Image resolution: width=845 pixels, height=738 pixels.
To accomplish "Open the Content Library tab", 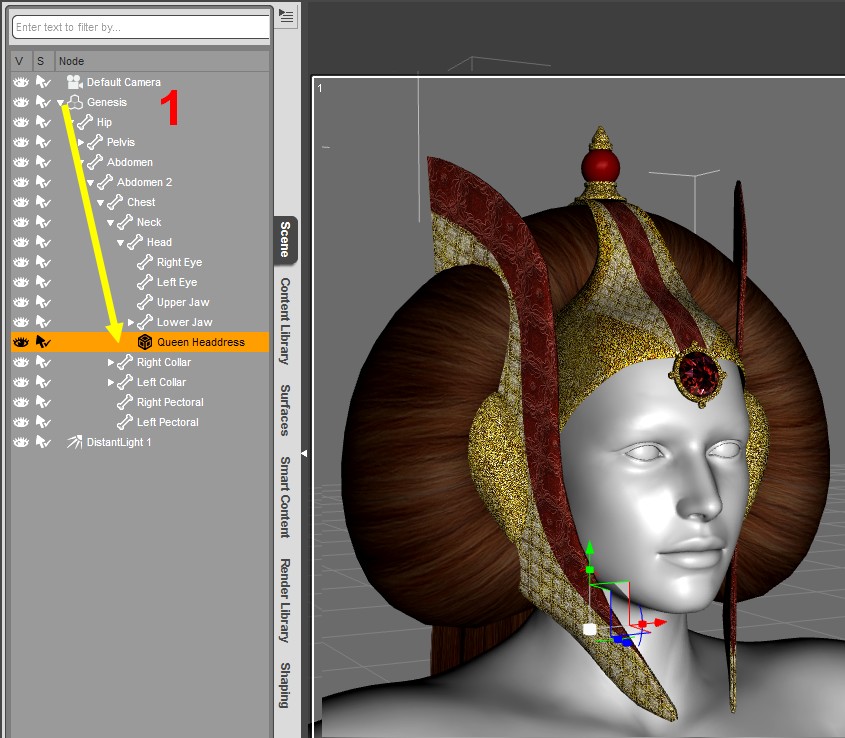I will tap(285, 321).
